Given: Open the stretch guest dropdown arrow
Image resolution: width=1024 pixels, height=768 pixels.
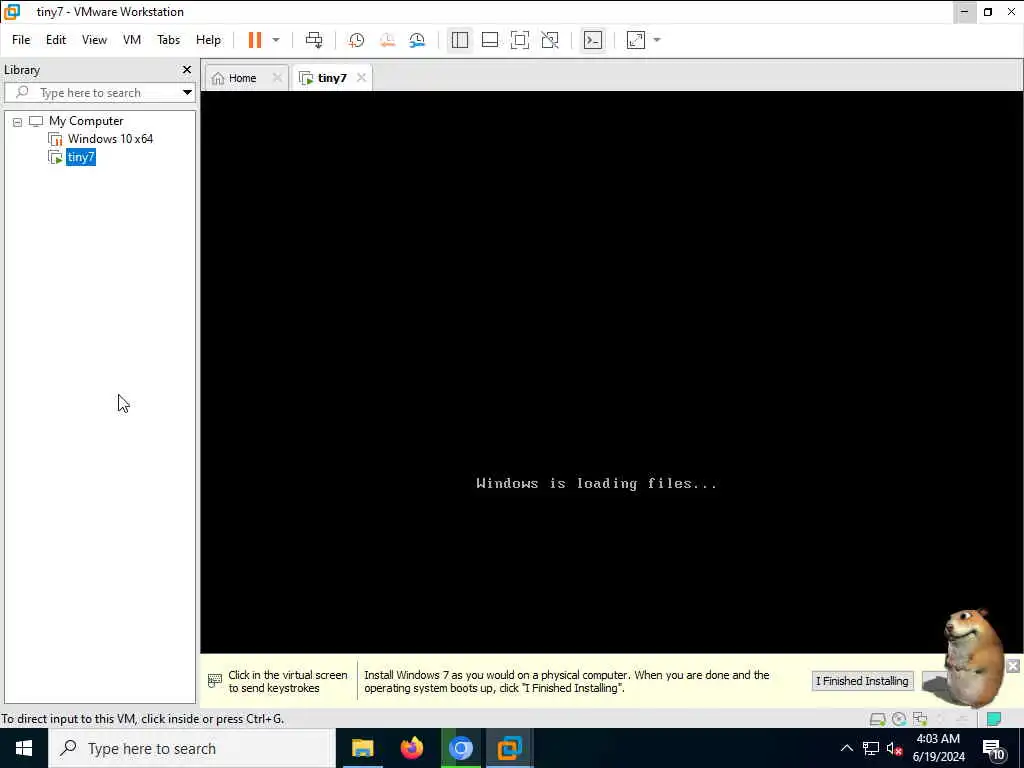Looking at the screenshot, I should click(x=657, y=40).
